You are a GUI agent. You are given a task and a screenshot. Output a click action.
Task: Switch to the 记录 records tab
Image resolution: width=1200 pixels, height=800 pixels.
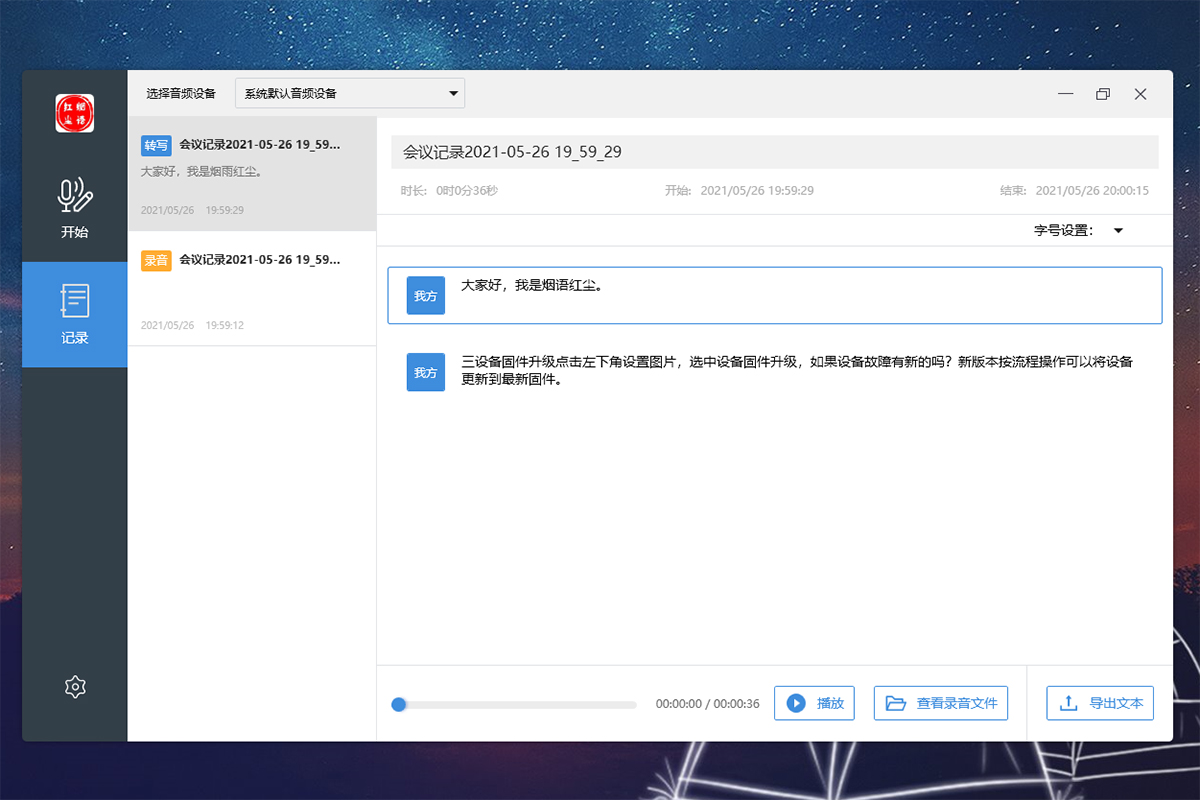[x=74, y=315]
